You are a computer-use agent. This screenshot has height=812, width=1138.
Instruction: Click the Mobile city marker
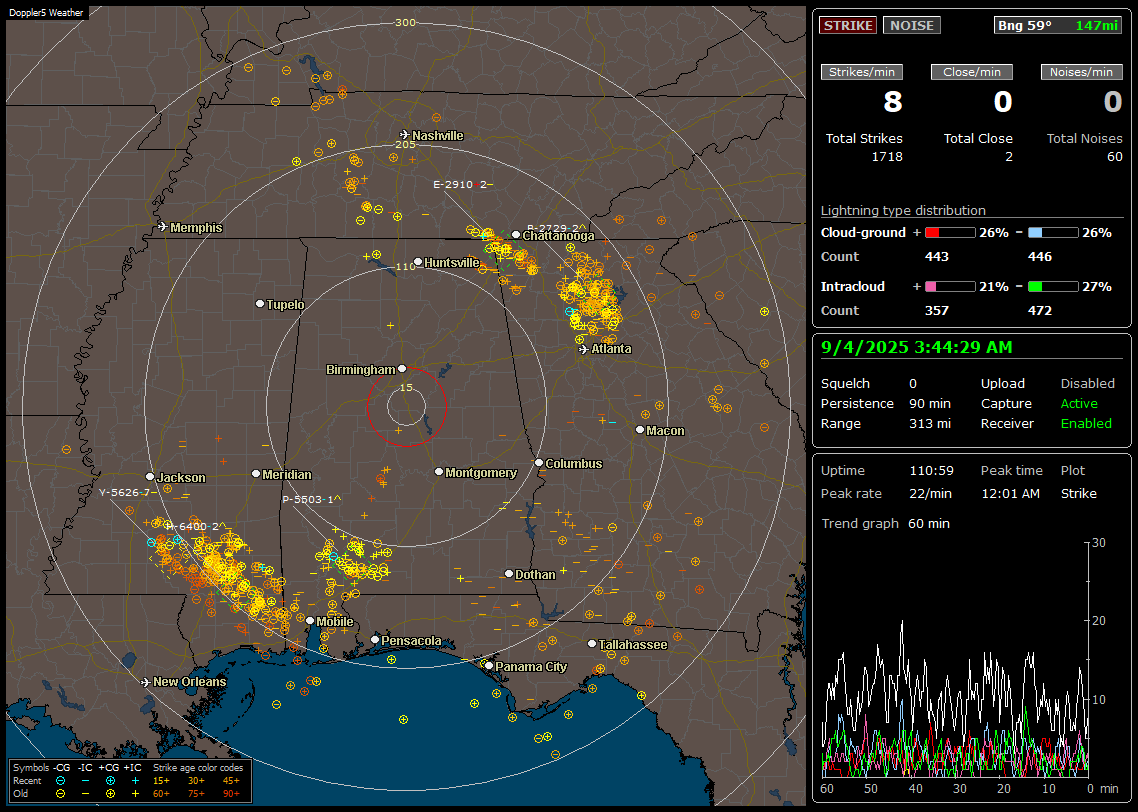tap(310, 620)
